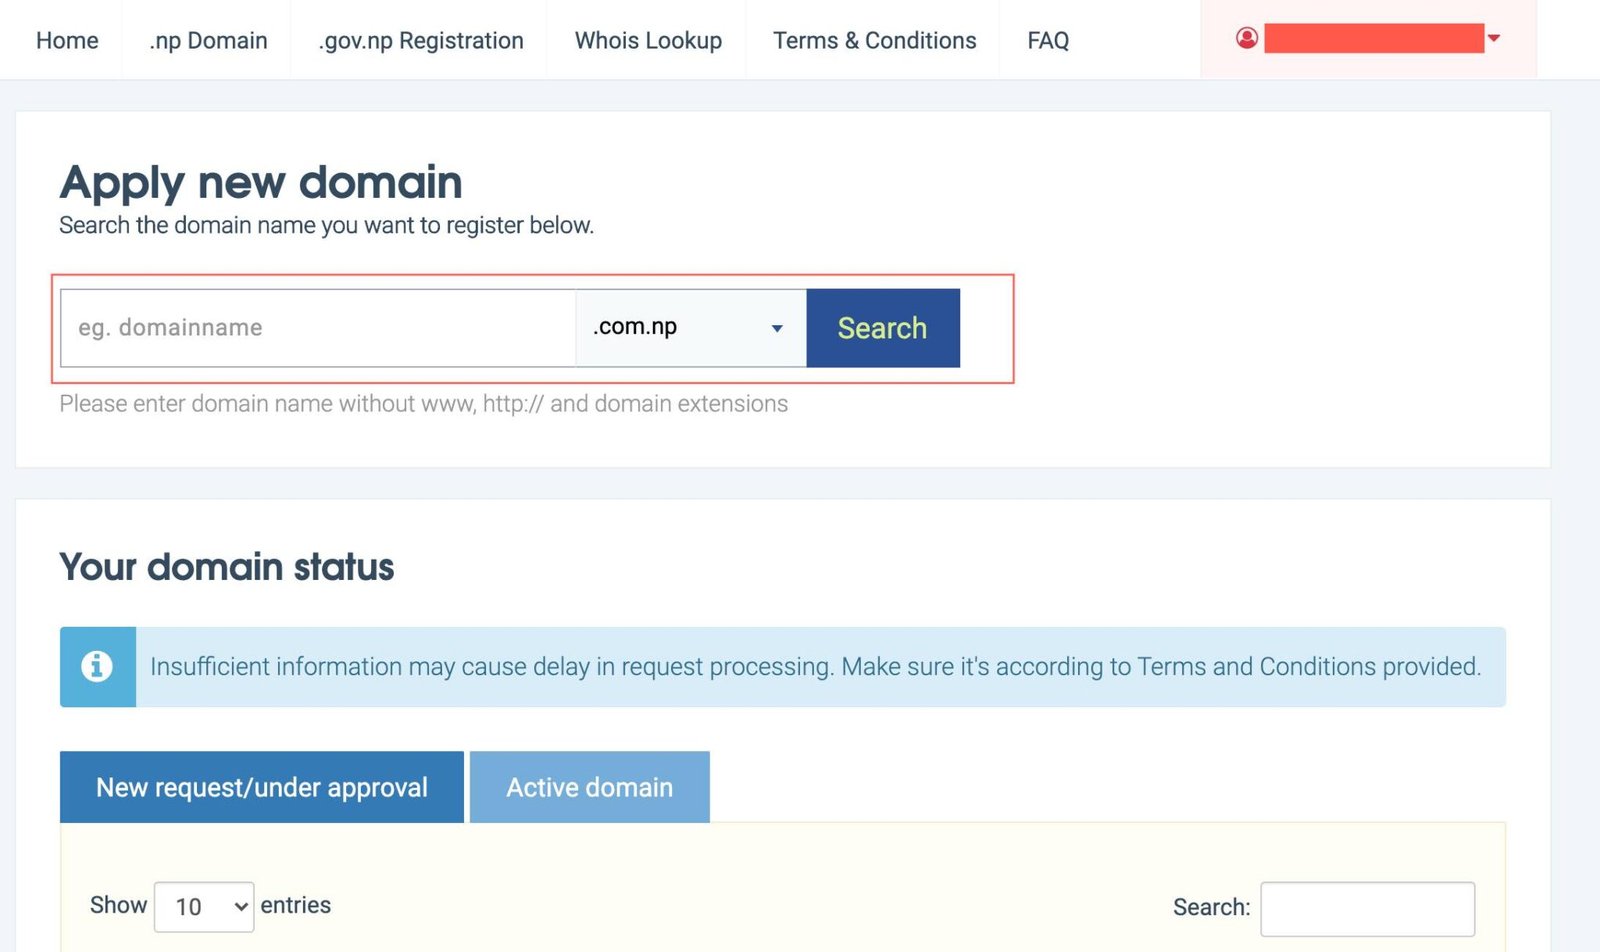Navigate to Whois Lookup

click(648, 40)
